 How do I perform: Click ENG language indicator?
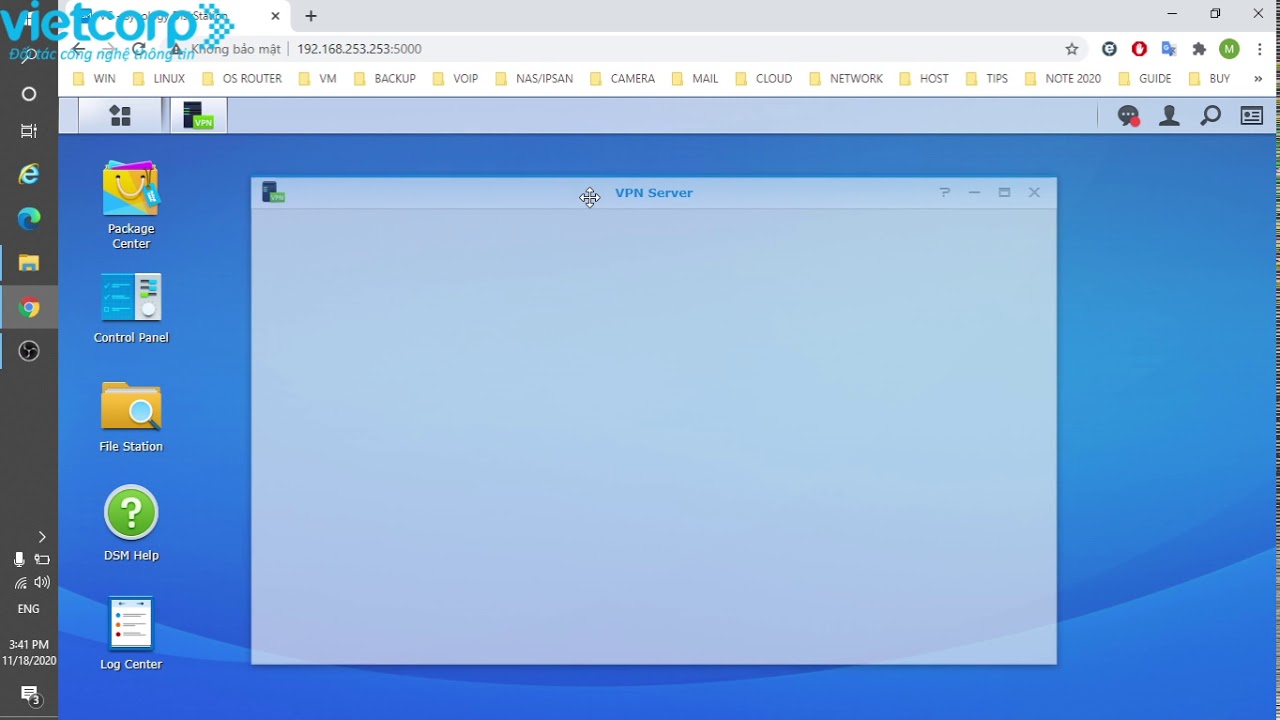tap(29, 609)
